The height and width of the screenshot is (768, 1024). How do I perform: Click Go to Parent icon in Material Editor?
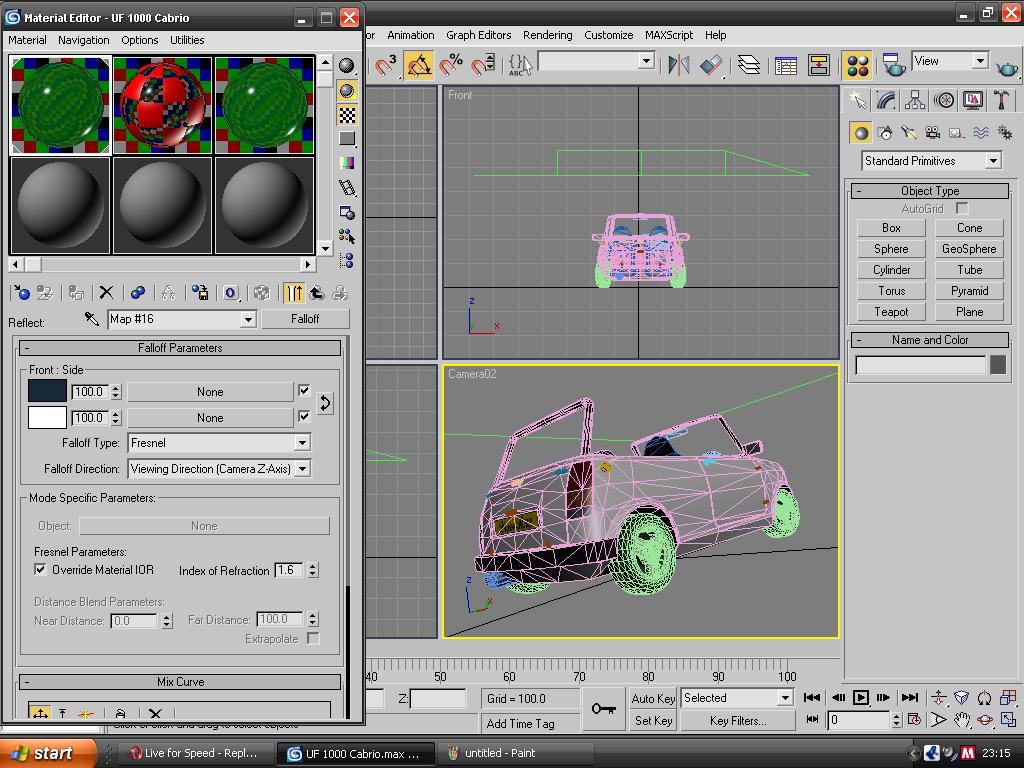(317, 293)
